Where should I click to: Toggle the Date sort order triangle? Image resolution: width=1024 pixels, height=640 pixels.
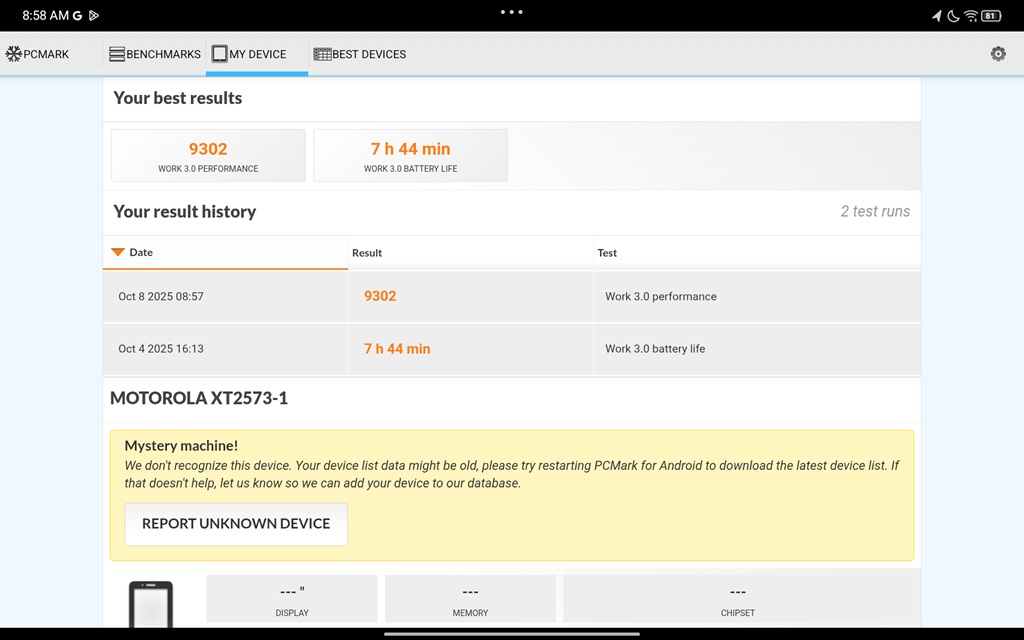click(x=117, y=252)
